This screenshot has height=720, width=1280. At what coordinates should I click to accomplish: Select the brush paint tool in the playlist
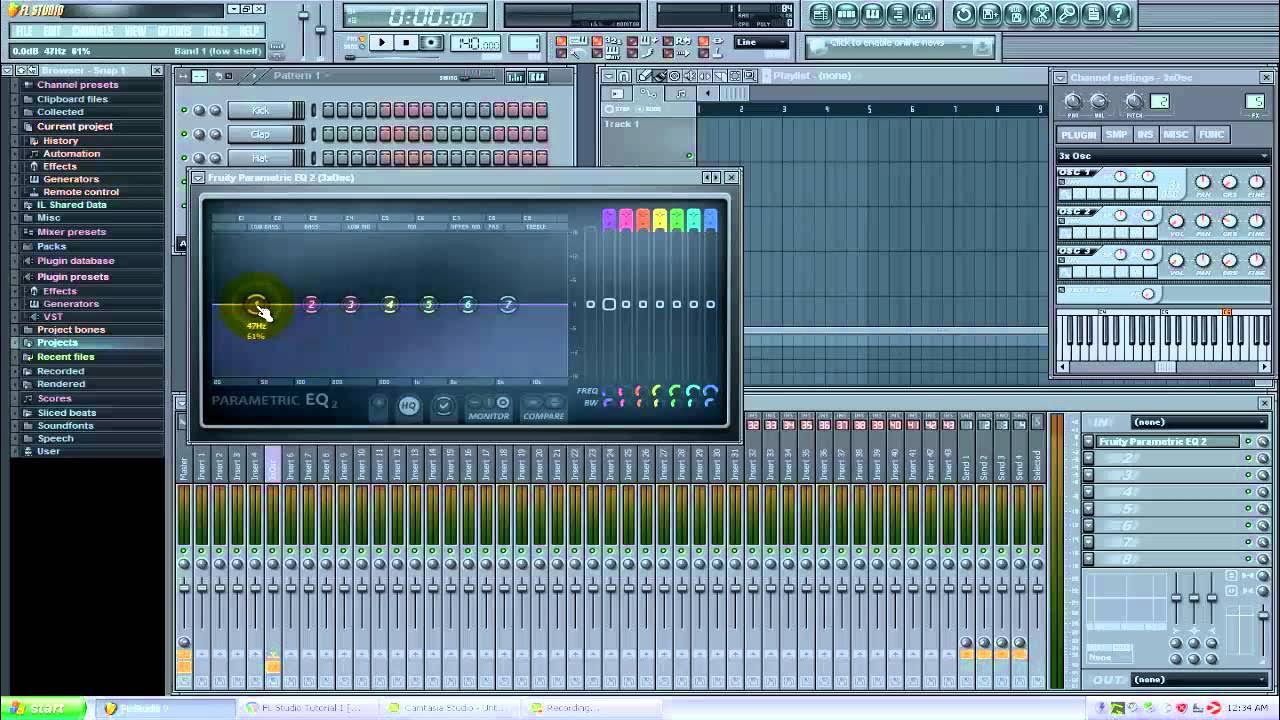[x=660, y=76]
